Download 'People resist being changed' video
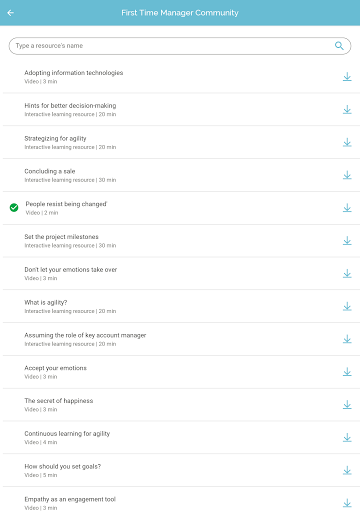This screenshot has width=360, height=512. (x=347, y=208)
